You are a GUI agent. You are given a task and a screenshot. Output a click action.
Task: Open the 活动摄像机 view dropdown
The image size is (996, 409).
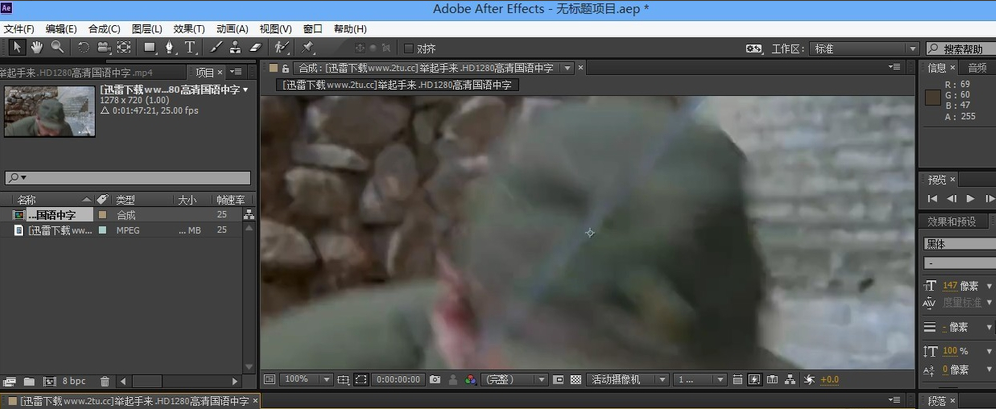tap(628, 380)
